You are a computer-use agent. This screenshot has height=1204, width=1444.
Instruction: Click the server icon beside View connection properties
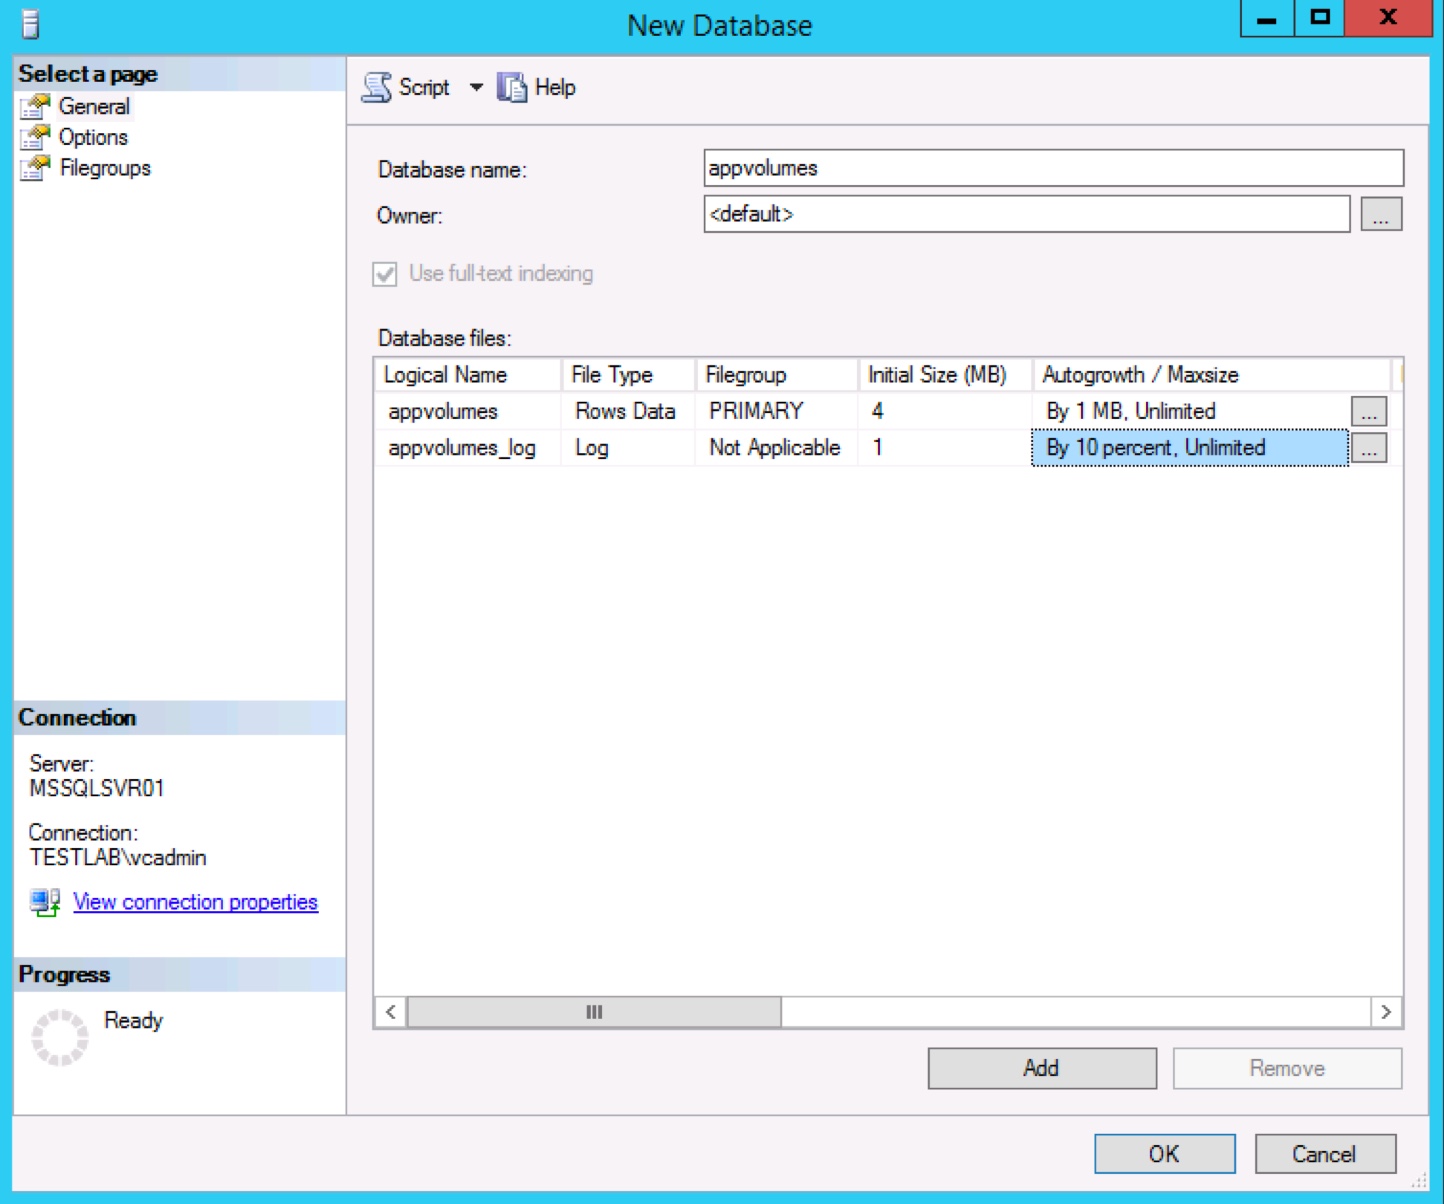pyautogui.click(x=44, y=901)
